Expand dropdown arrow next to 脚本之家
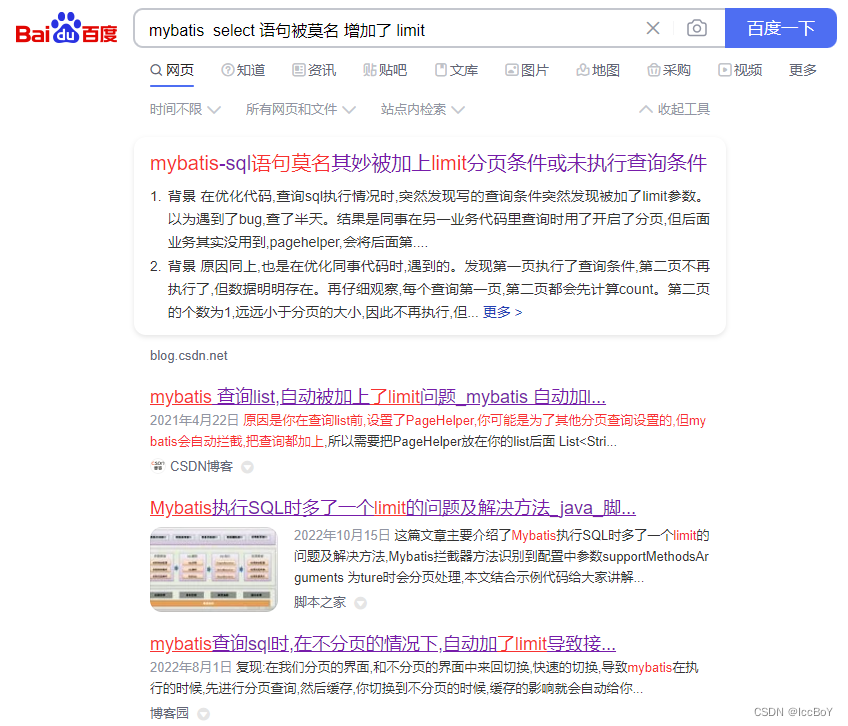 point(360,603)
